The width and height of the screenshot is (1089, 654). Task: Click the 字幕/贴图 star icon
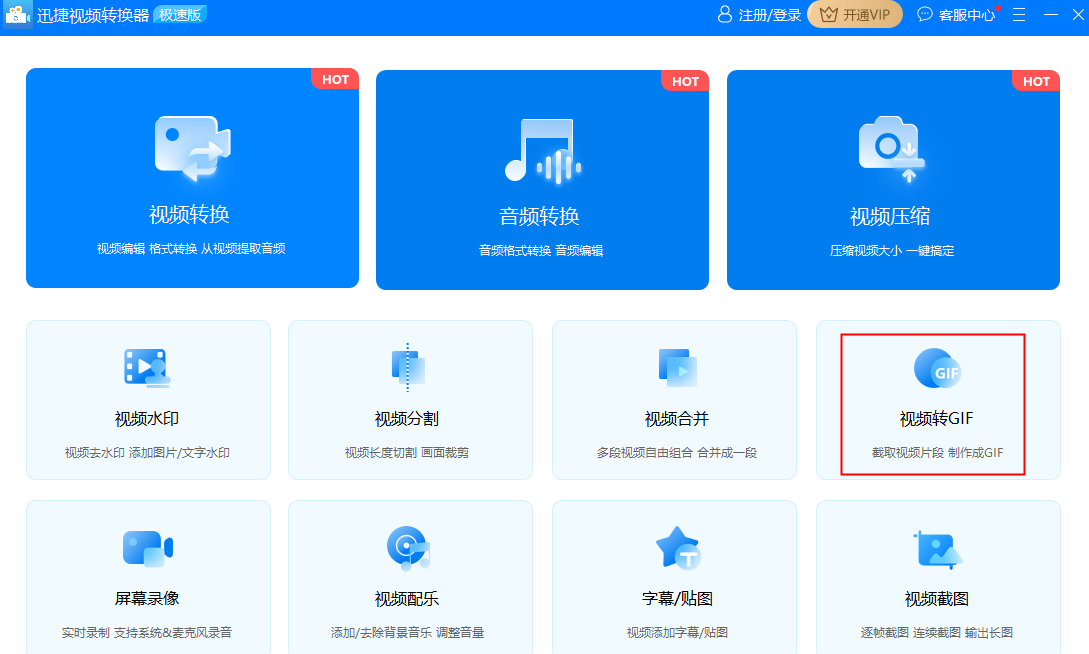678,548
